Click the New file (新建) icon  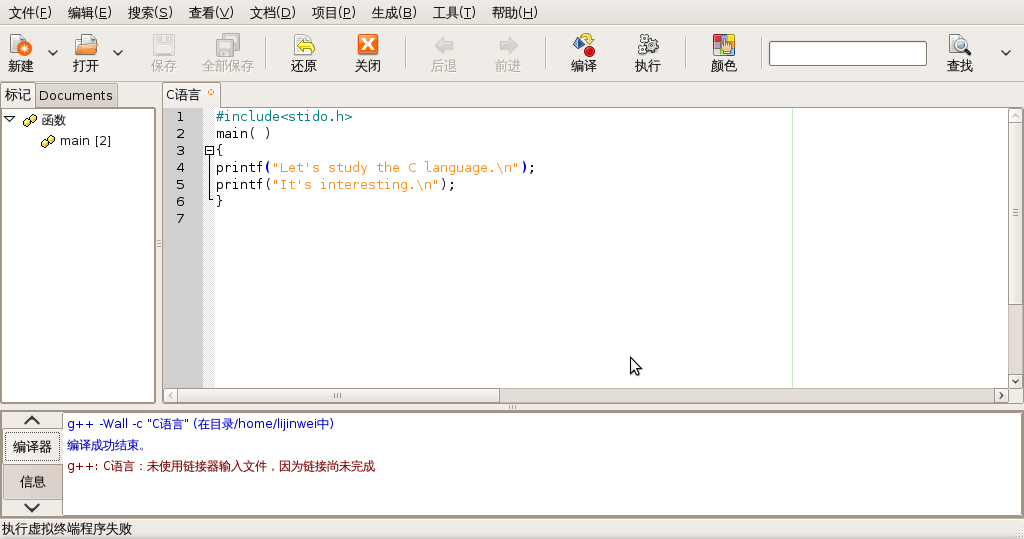coord(20,45)
